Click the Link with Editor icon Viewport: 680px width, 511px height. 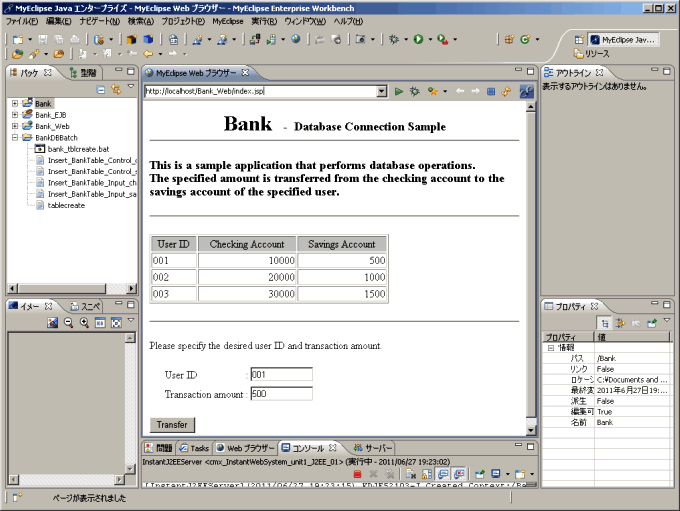tap(116, 90)
